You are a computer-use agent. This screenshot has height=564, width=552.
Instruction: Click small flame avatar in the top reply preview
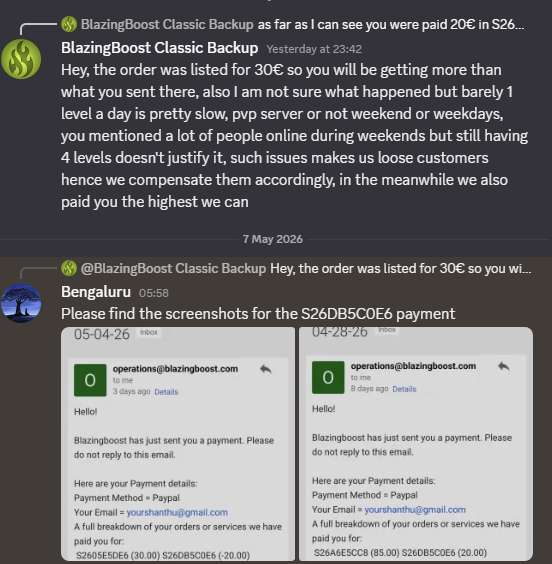[x=69, y=24]
